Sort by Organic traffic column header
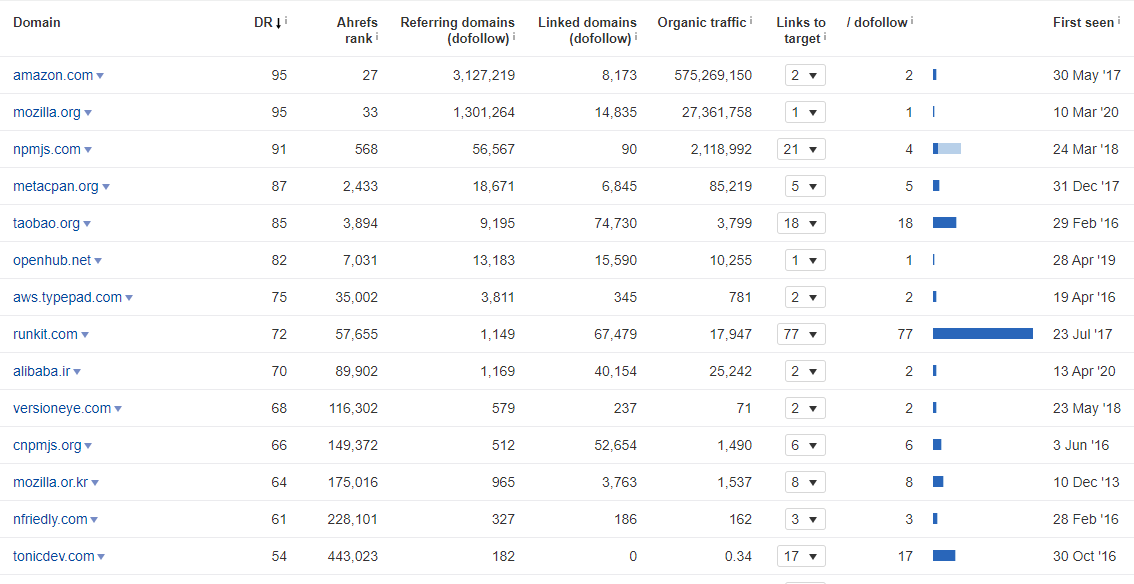Screen dimensions: 1134x584 tap(702, 22)
